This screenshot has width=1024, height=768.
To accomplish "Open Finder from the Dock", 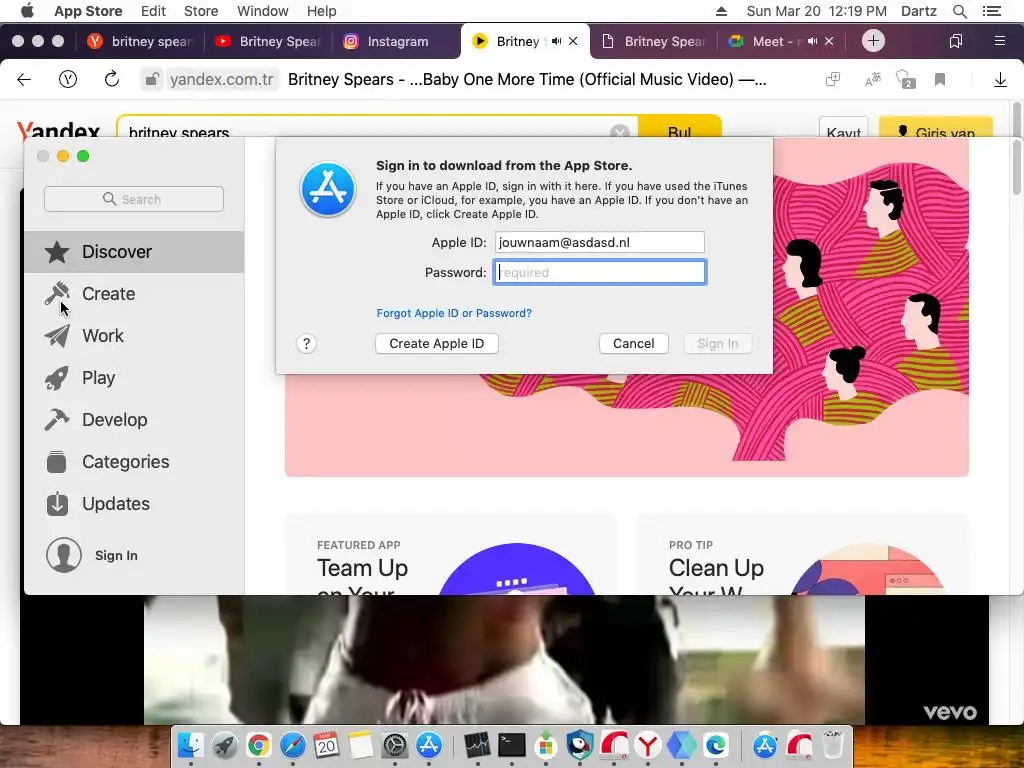I will [x=191, y=745].
